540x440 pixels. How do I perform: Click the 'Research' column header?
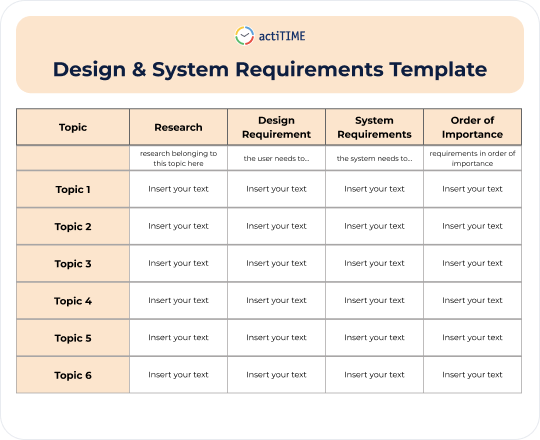coord(178,127)
